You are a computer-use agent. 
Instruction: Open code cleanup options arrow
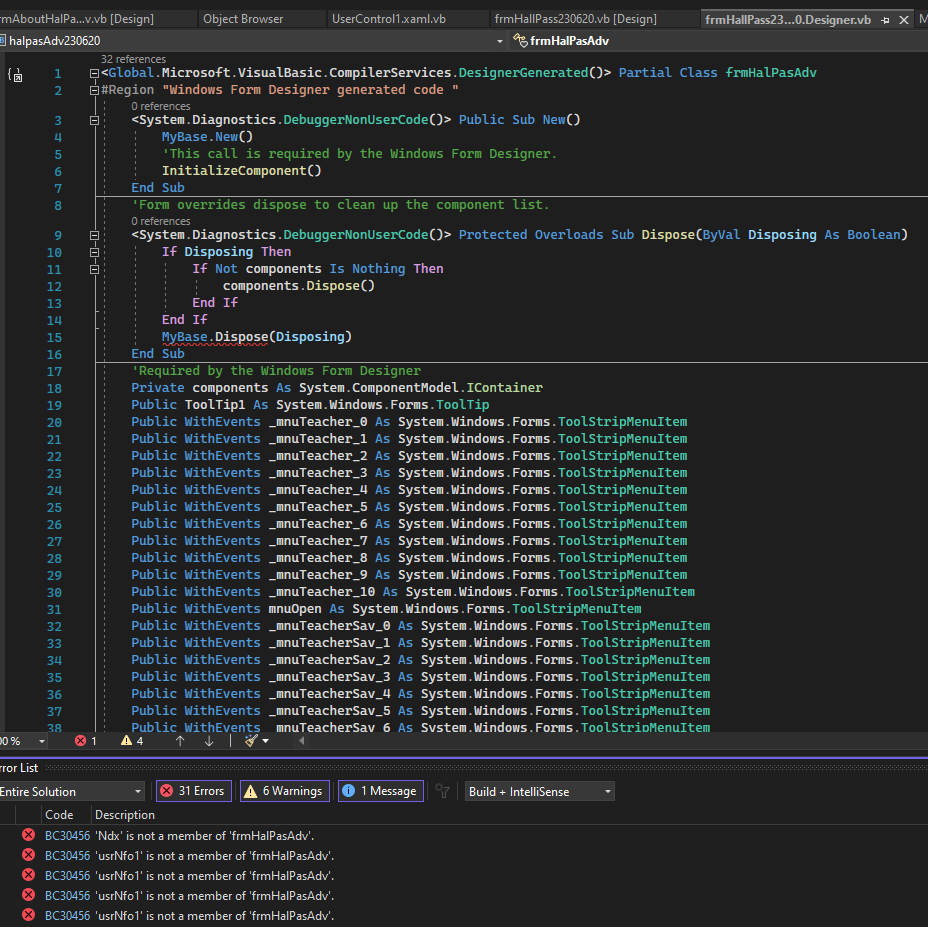[x=266, y=741]
